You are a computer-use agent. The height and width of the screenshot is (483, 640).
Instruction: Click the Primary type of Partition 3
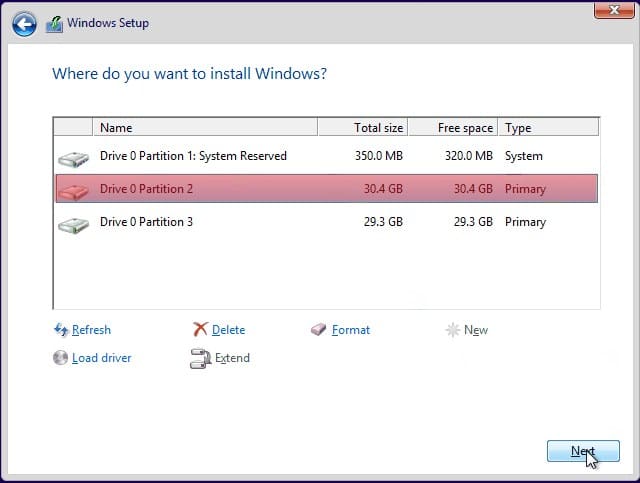525,222
